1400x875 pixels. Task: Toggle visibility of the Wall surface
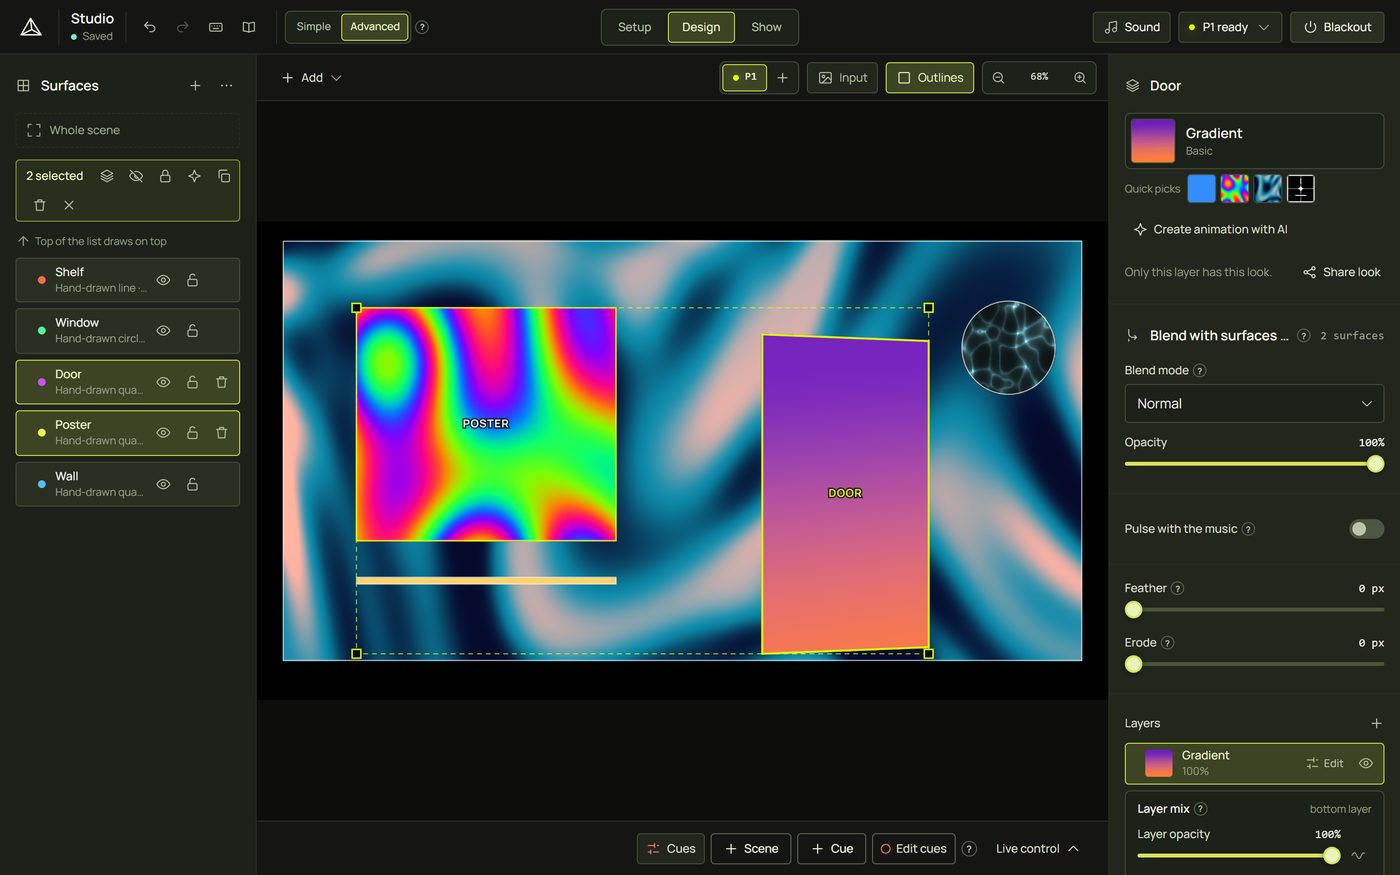pos(163,484)
